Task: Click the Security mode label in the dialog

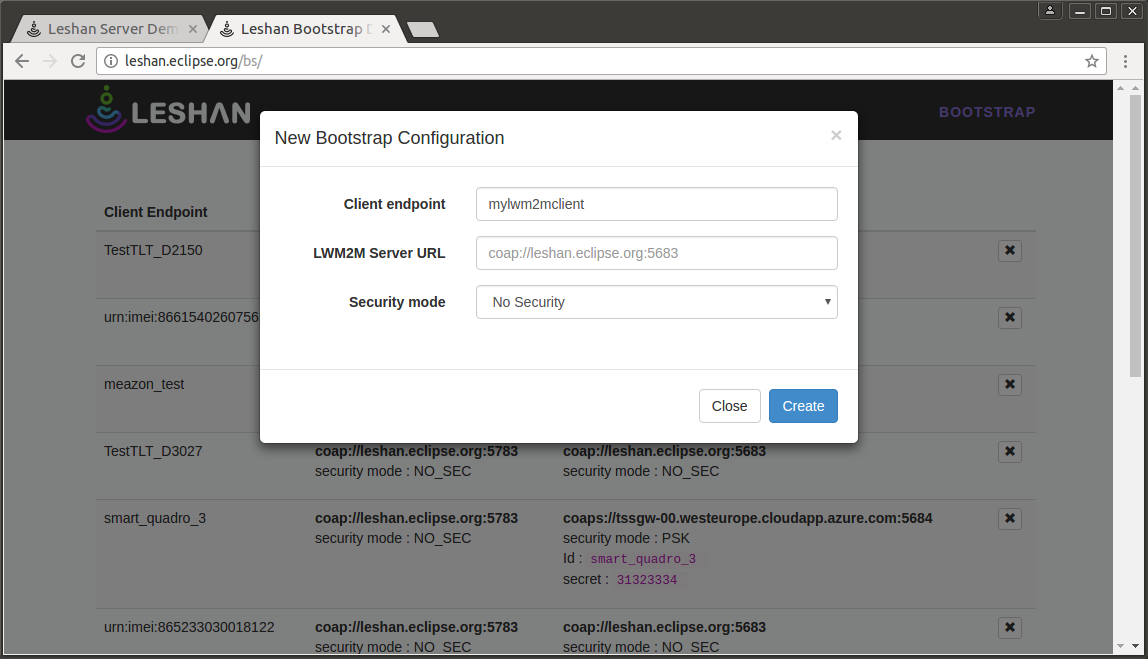Action: coord(397,302)
